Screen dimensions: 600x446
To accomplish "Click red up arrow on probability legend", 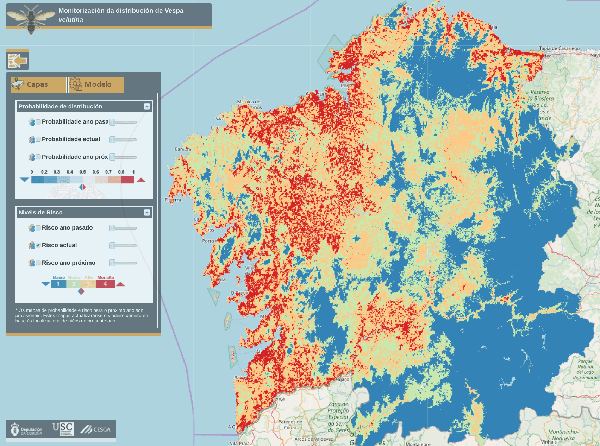I will tap(141, 179).
